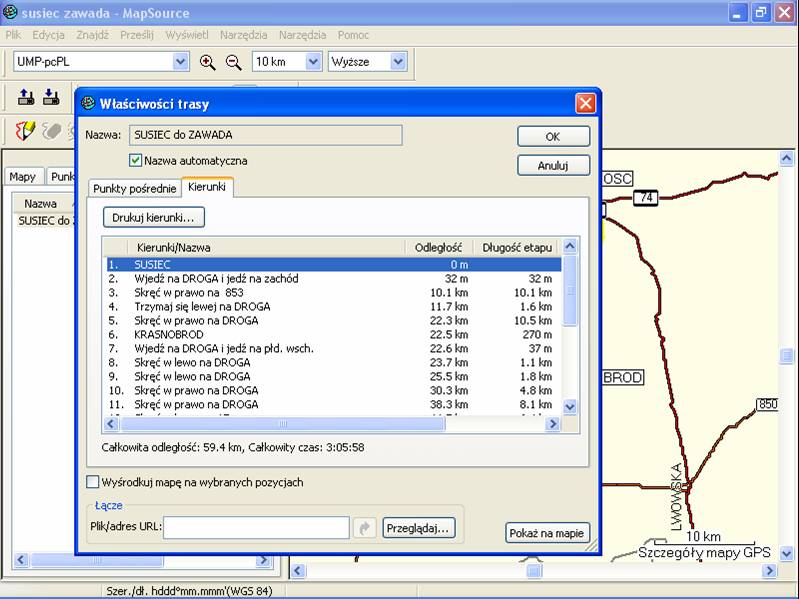Click the open link arrow icon
The image size is (799, 599).
point(364,528)
